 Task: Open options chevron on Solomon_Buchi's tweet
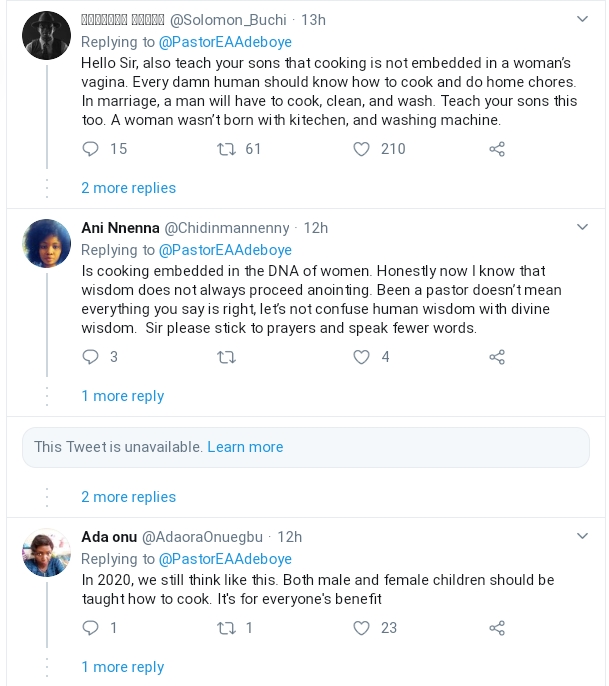point(583,20)
